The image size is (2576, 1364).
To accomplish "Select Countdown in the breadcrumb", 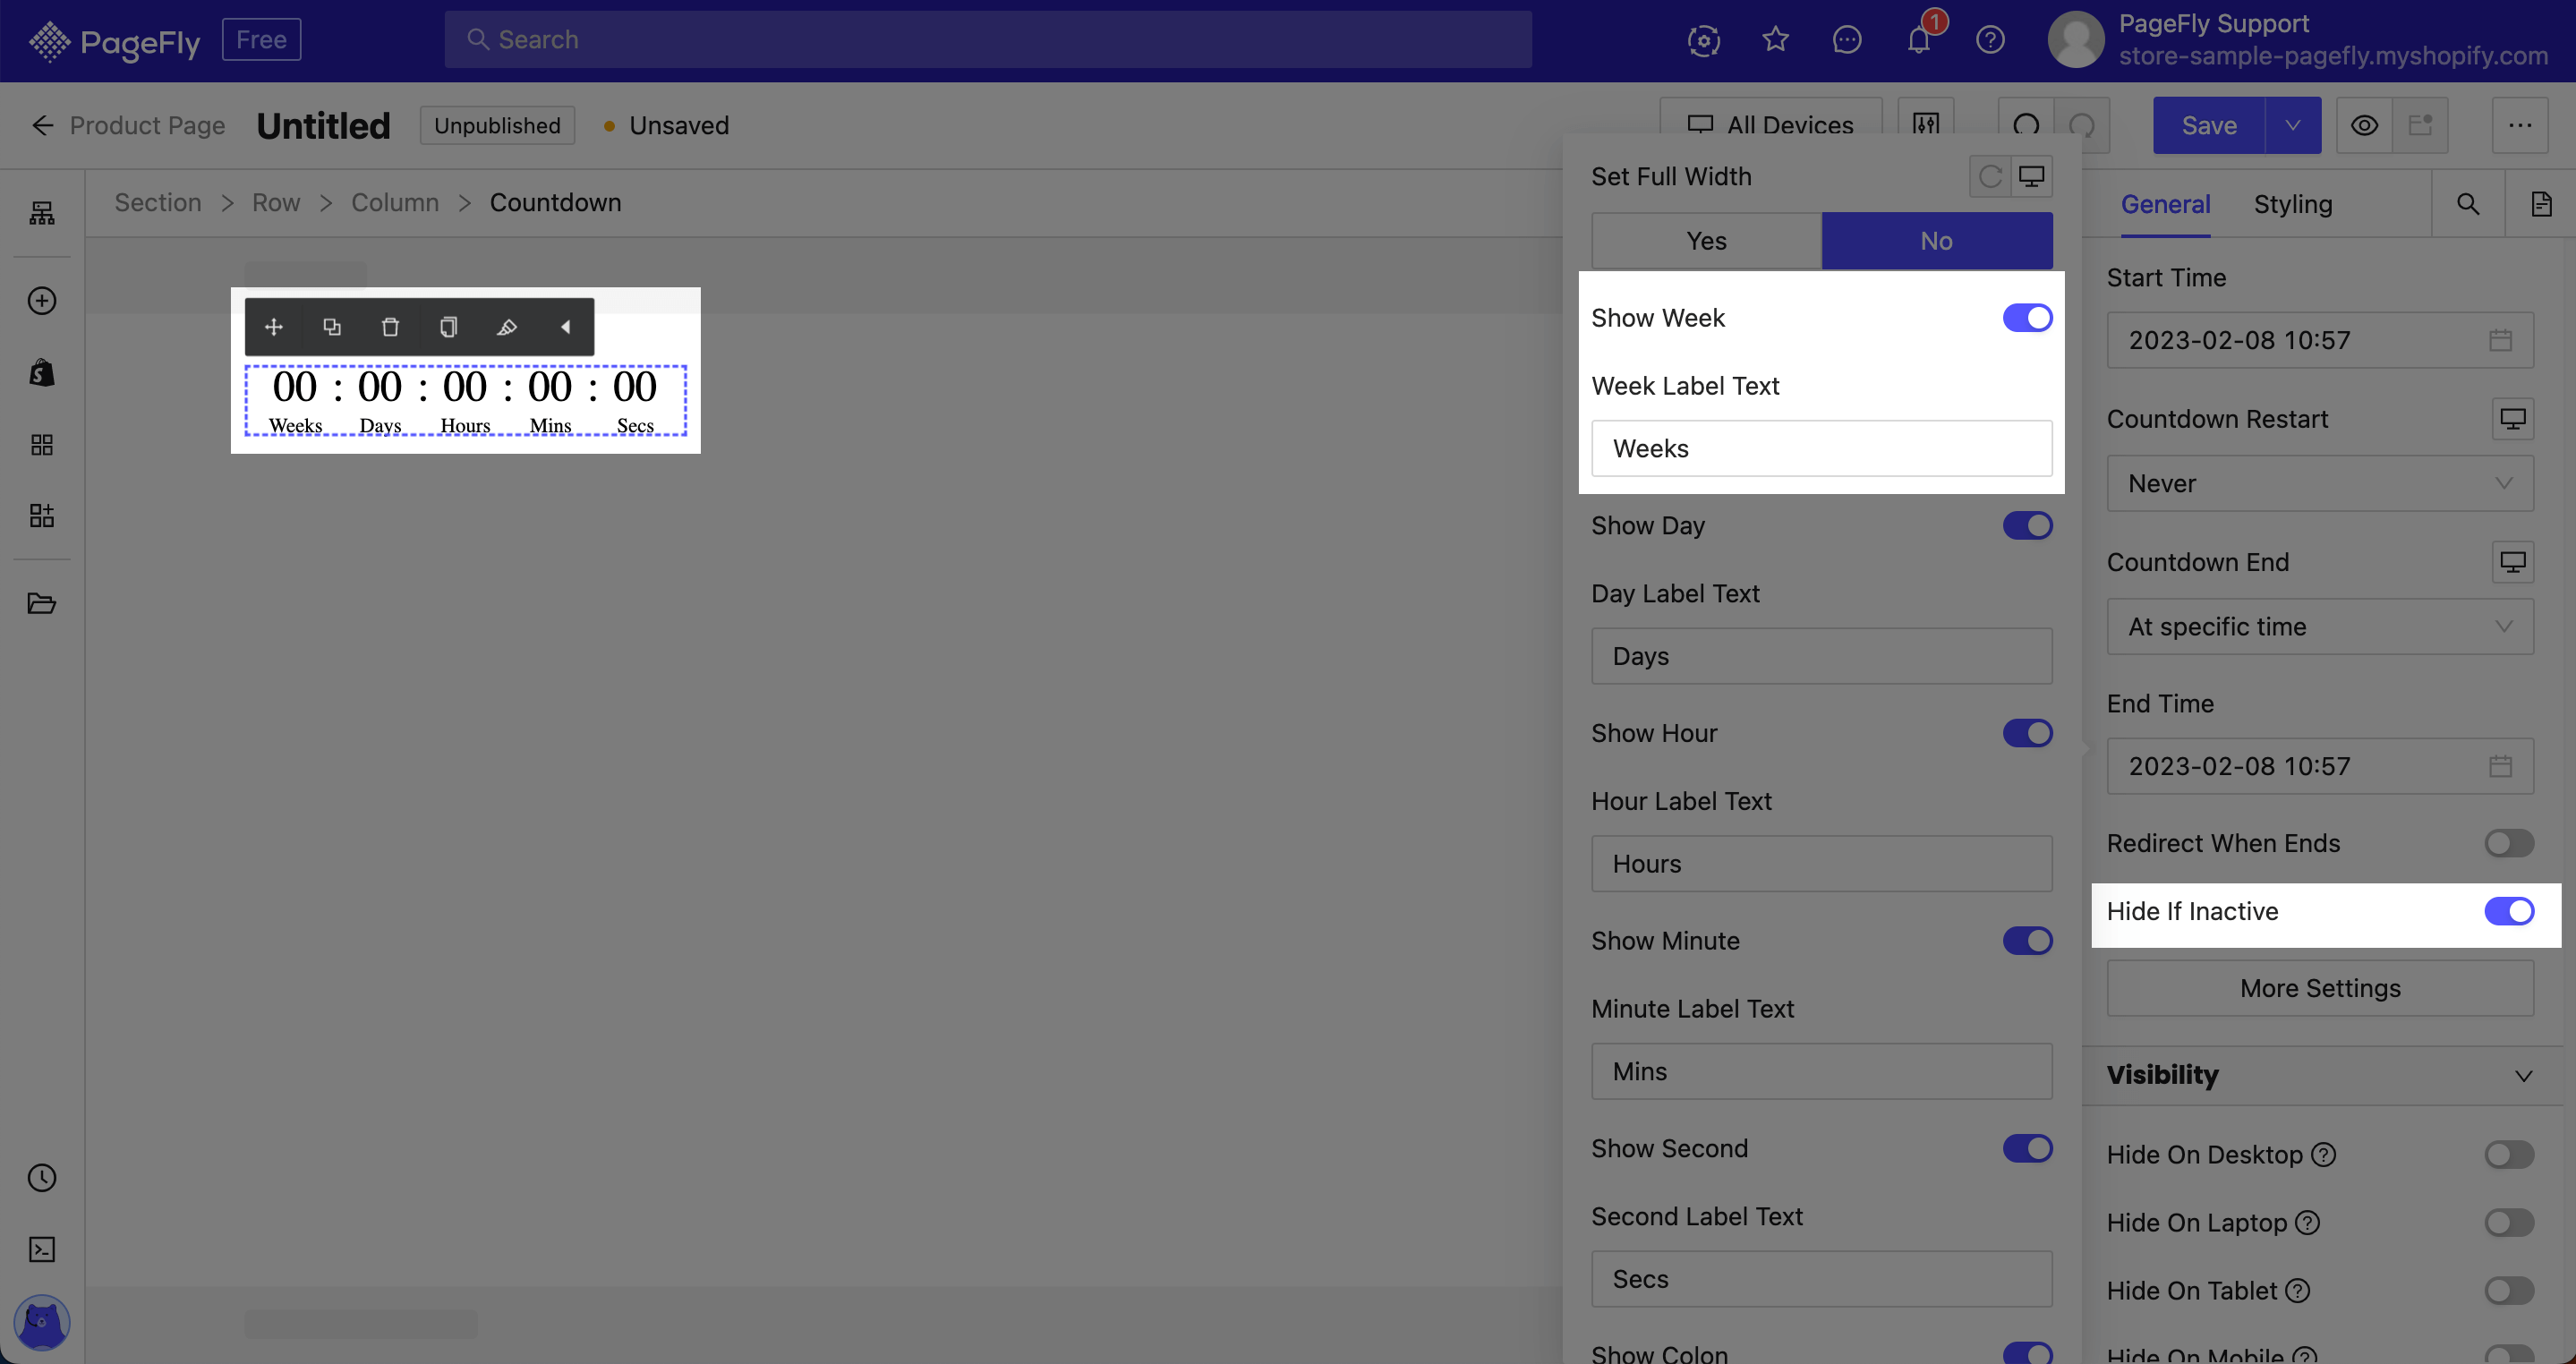I will (556, 203).
